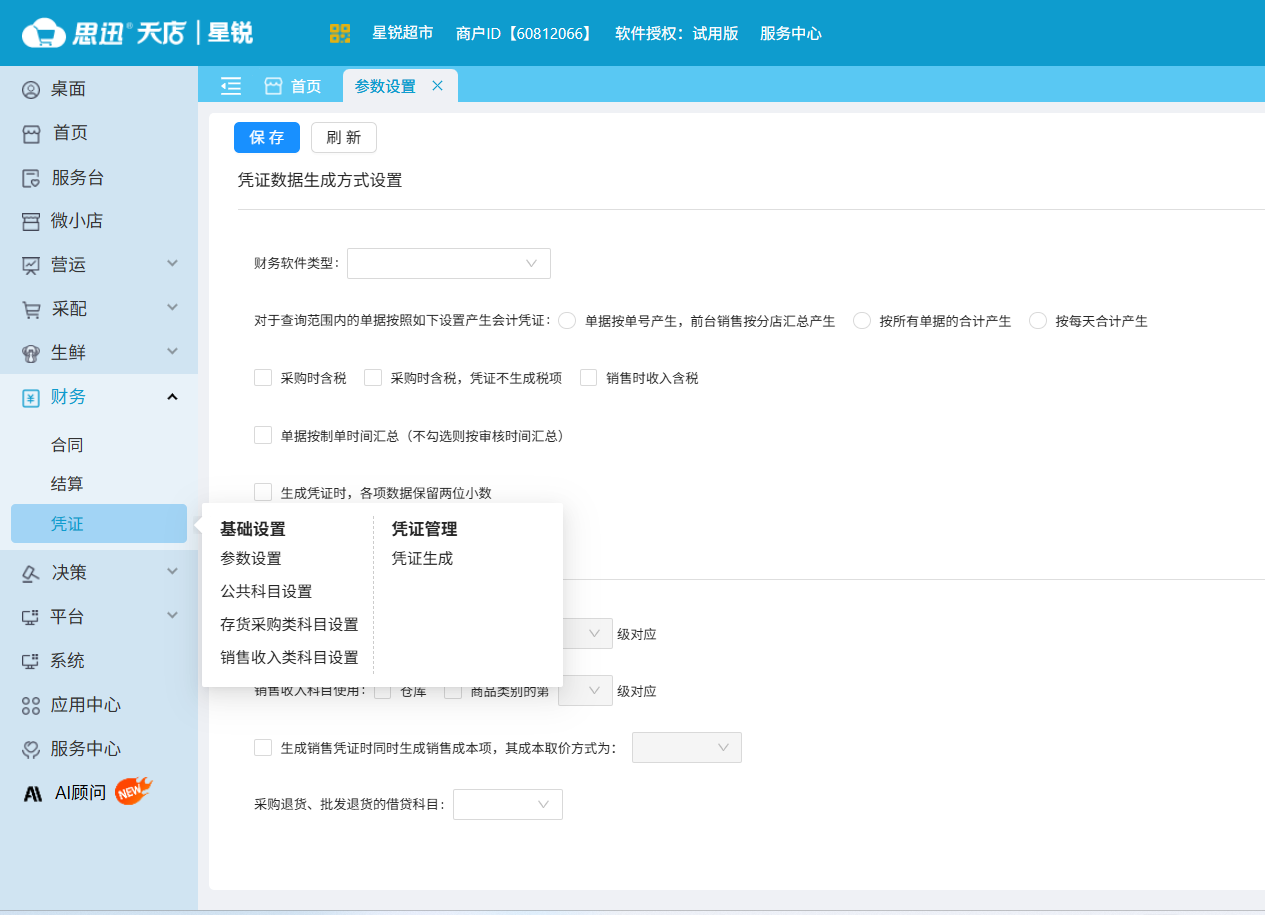Select 凭证 submenu under 财务
This screenshot has height=915, width=1265.
99,524
